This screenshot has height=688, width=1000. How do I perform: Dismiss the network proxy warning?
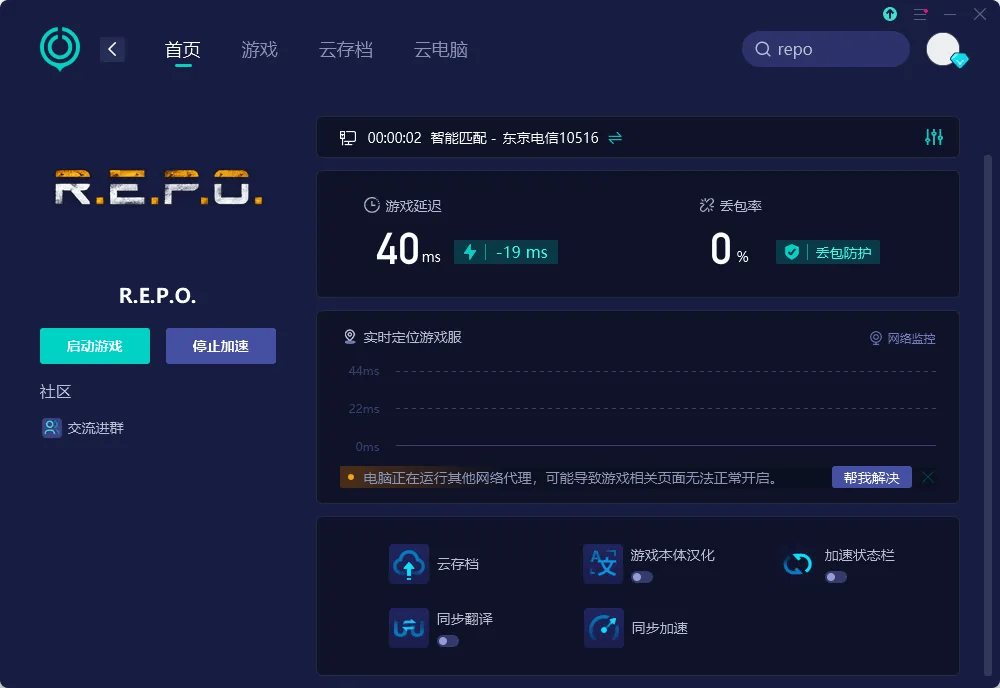pyautogui.click(x=928, y=478)
